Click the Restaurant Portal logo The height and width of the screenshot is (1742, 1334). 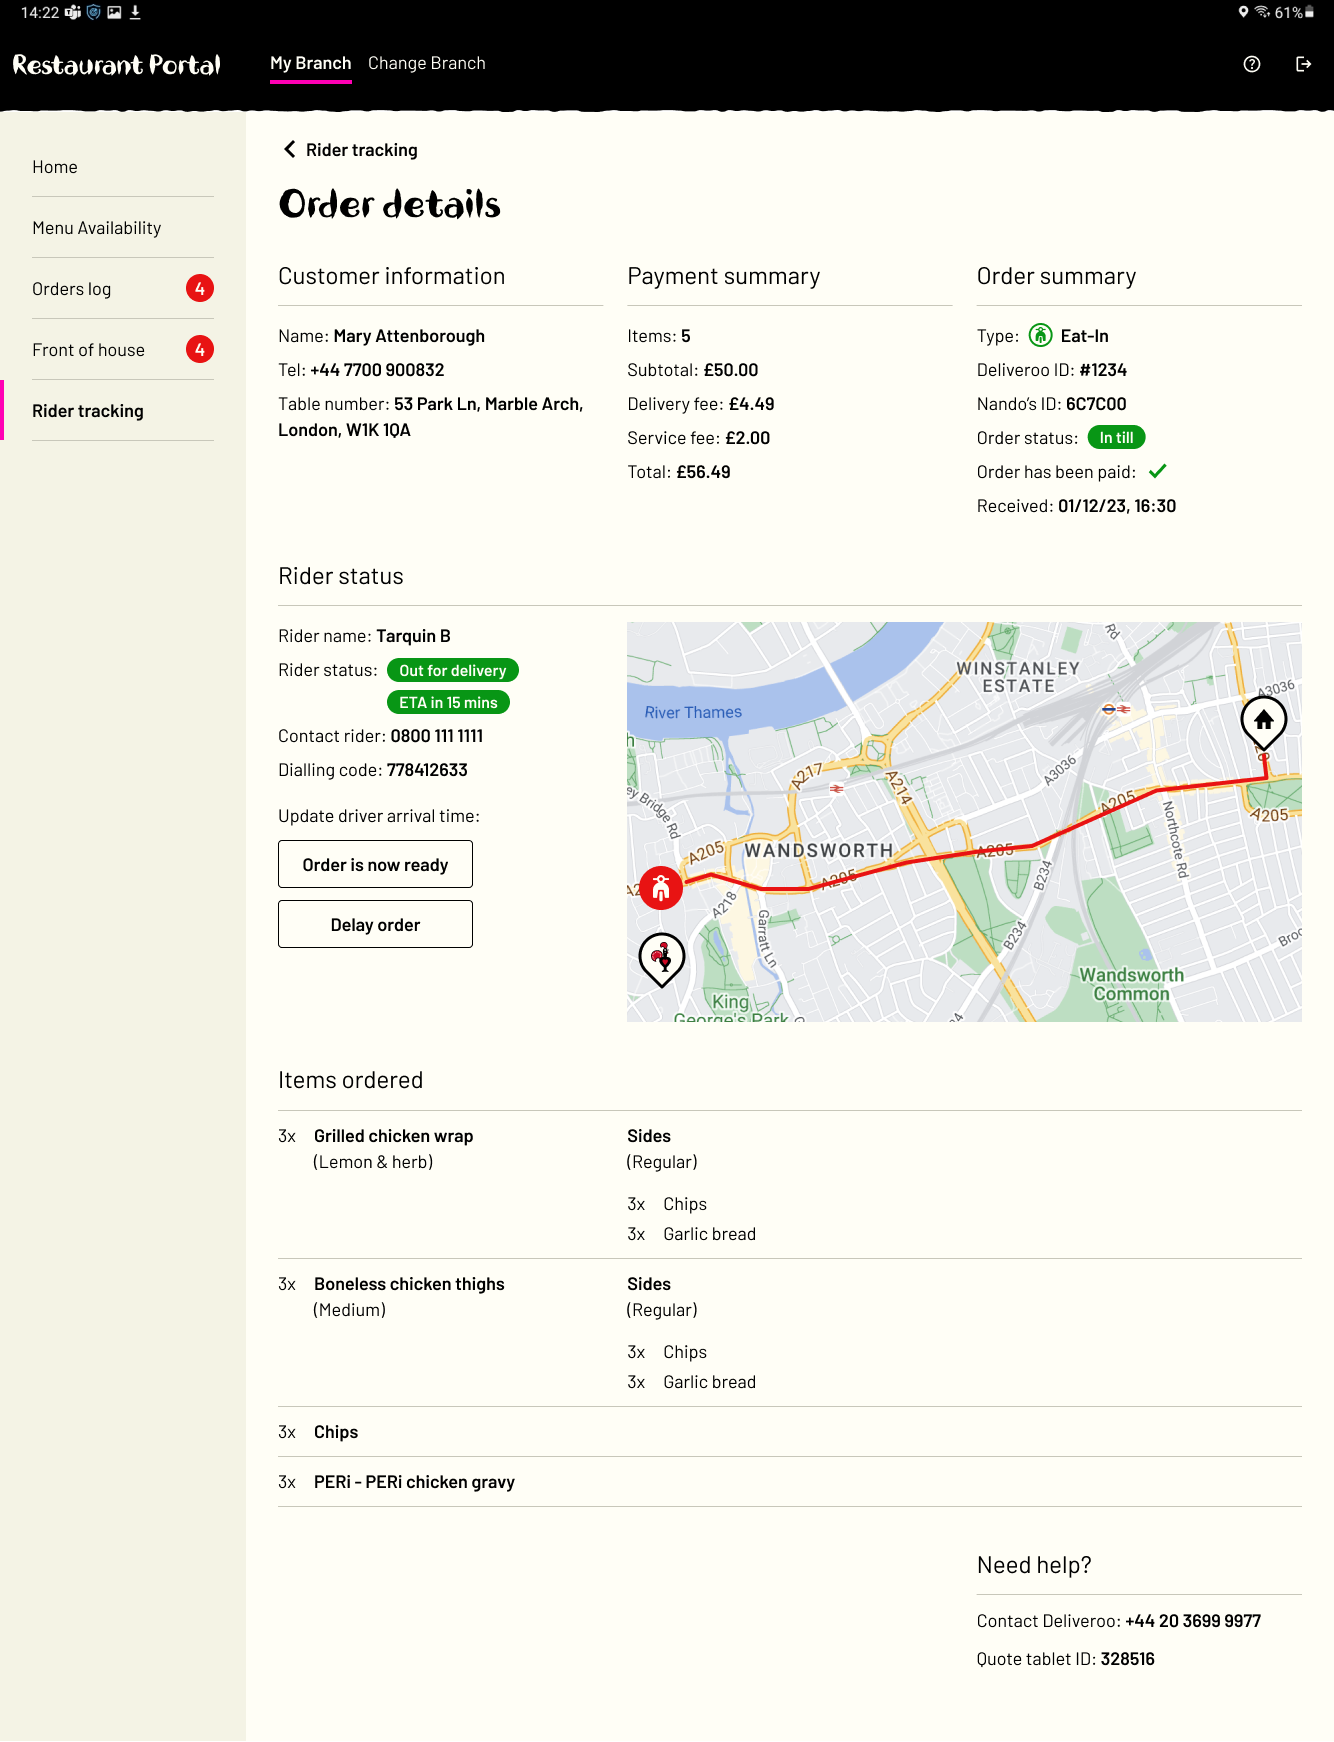pos(117,65)
